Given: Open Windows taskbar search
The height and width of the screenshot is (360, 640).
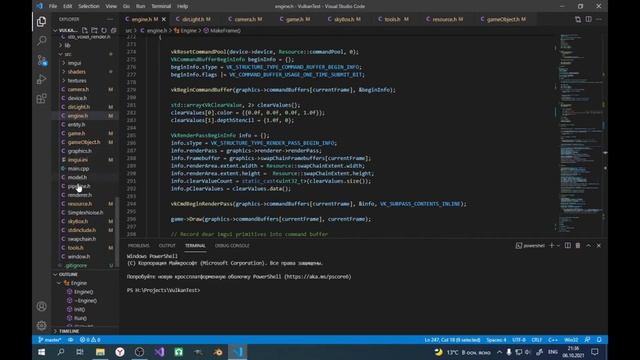Looking at the screenshot, I should (61, 352).
